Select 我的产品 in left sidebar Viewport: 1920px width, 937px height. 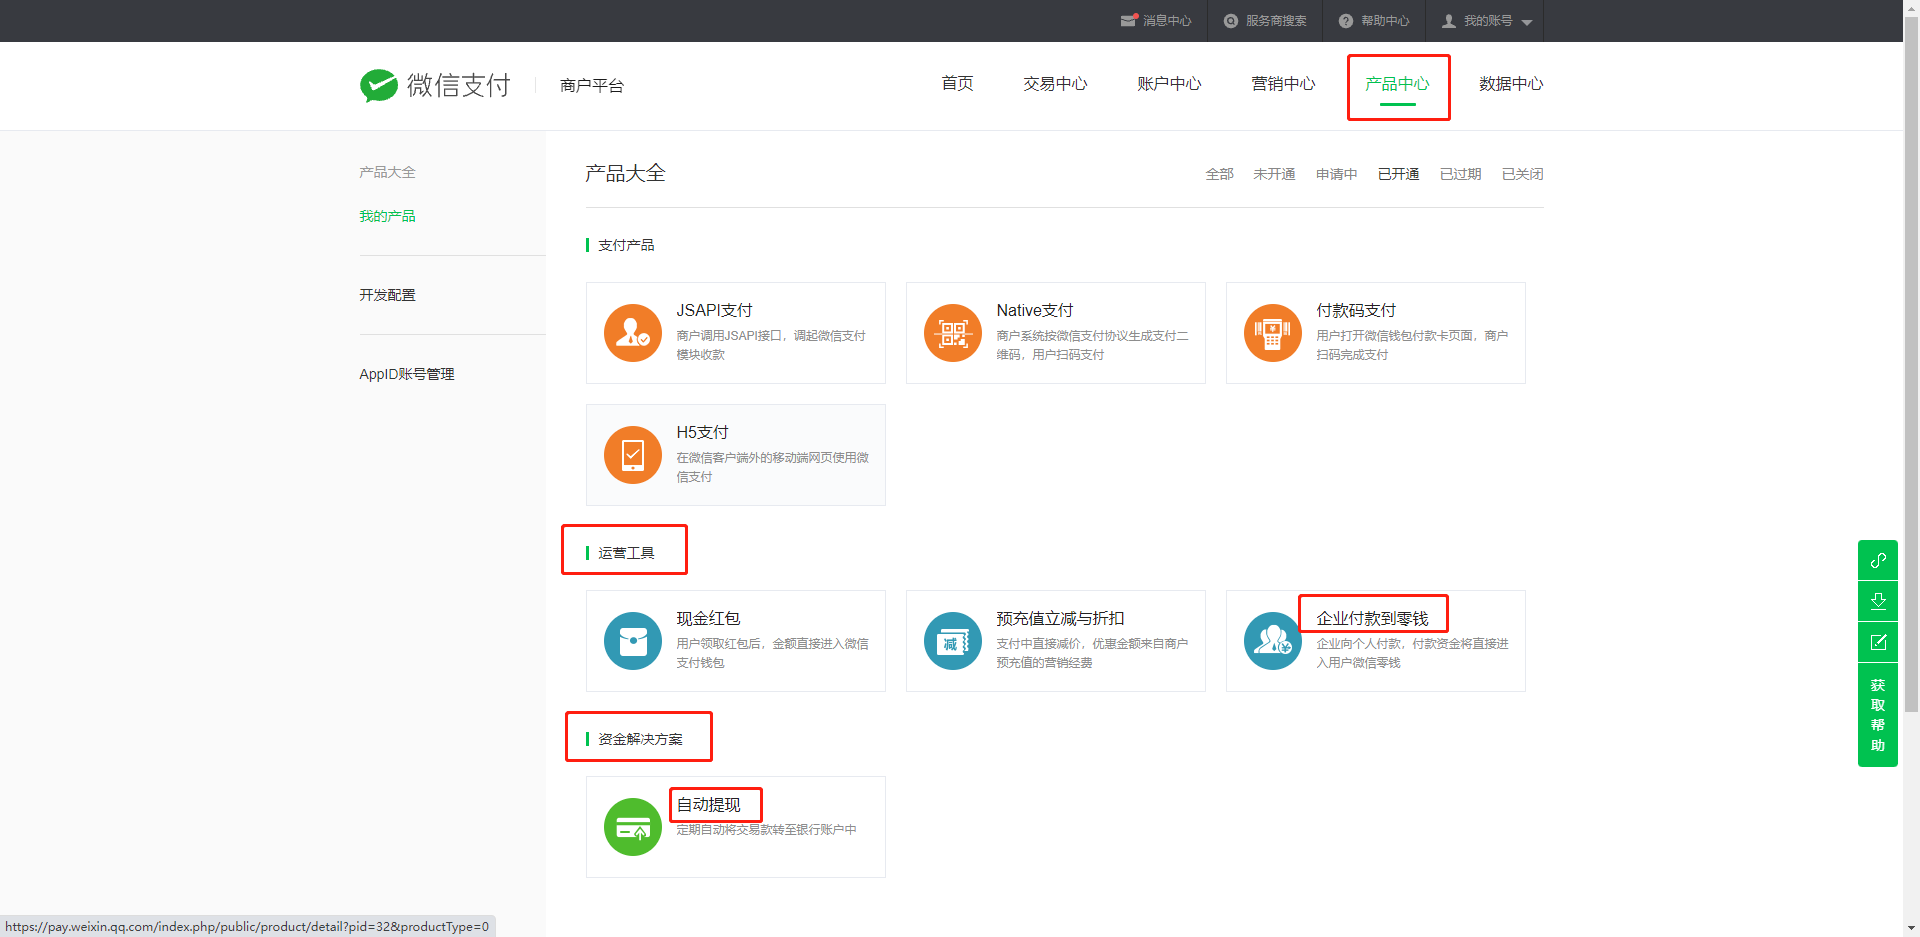(387, 216)
